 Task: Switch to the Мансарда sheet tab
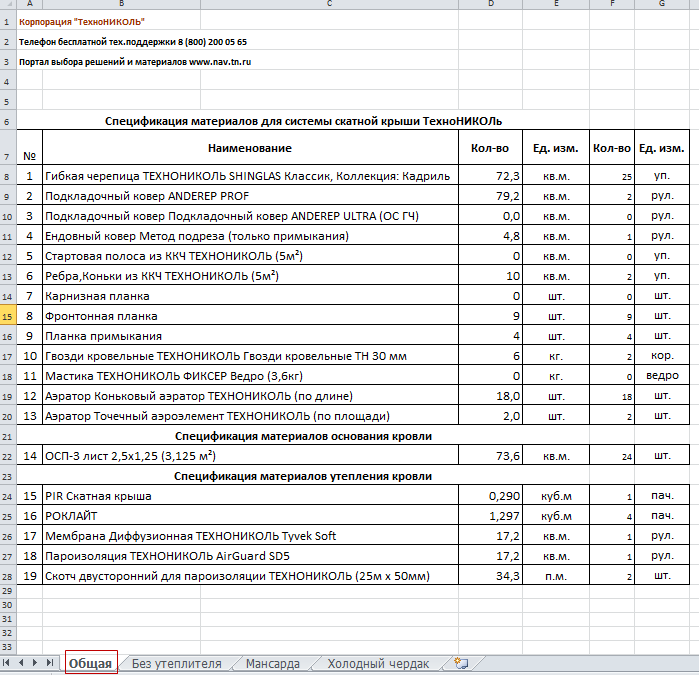pyautogui.click(x=272, y=663)
